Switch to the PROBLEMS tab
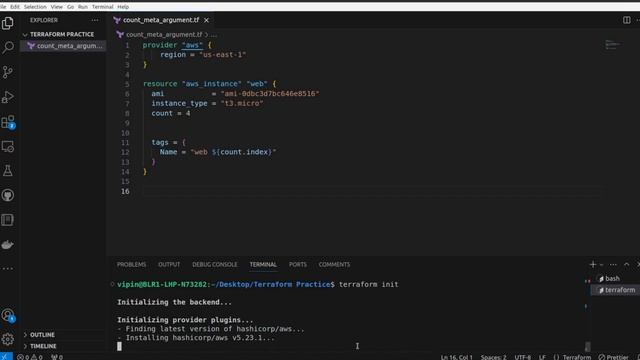Image resolution: width=640 pixels, height=360 pixels. click(x=131, y=264)
